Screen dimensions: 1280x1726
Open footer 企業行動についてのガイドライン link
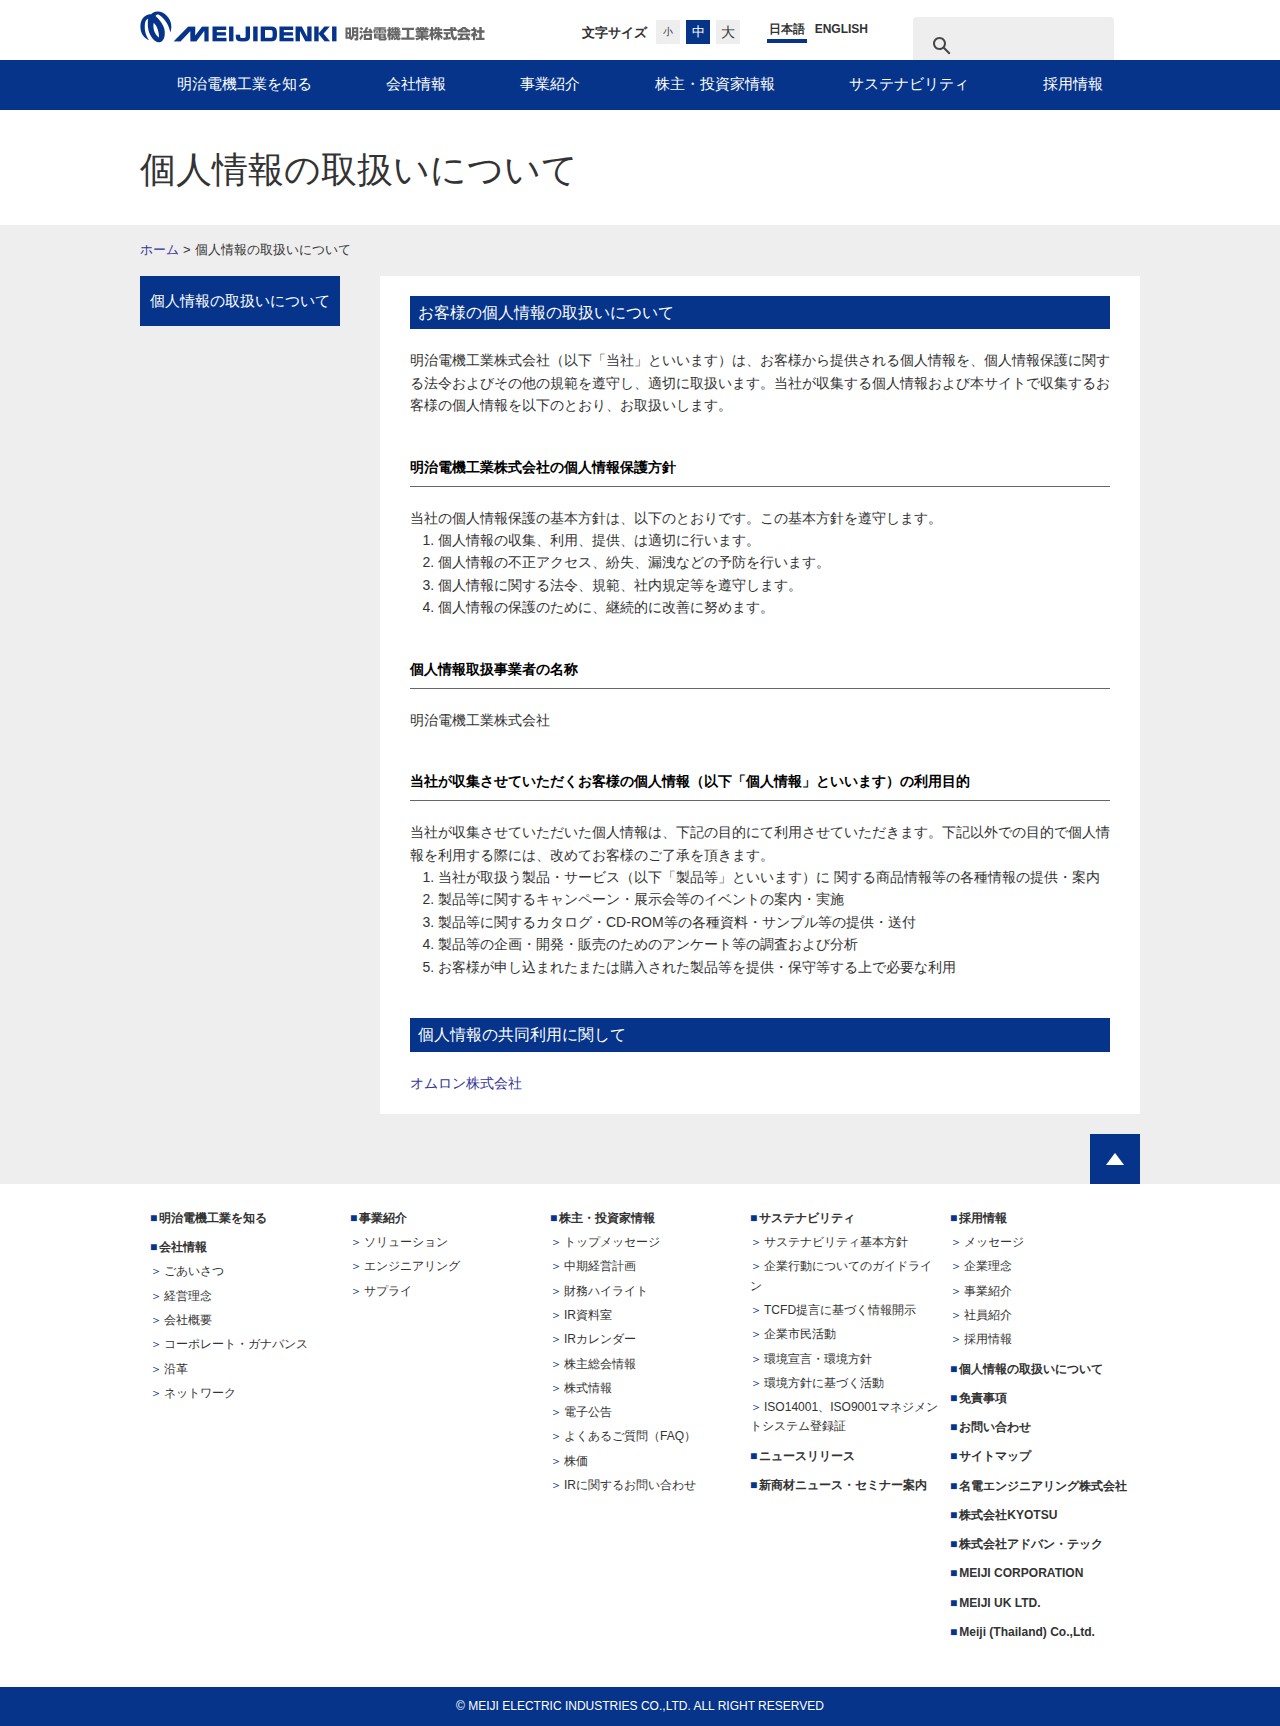(843, 1276)
